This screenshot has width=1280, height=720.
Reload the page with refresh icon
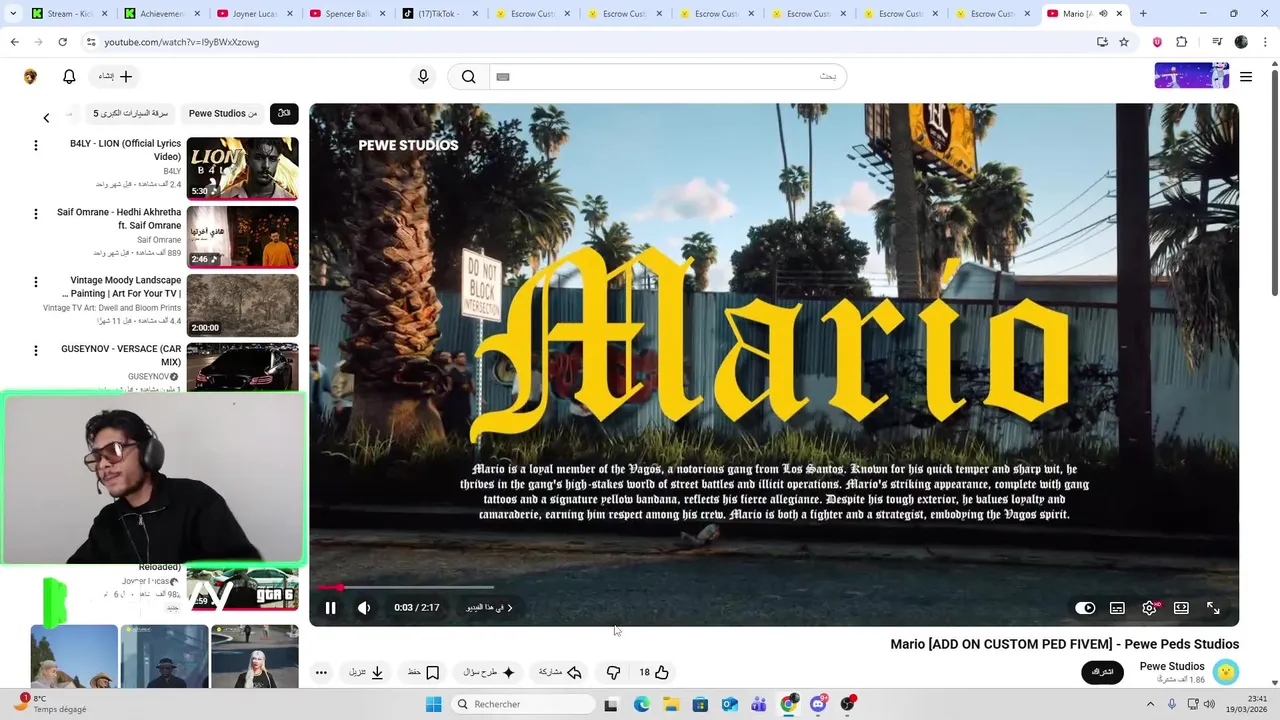tap(62, 42)
